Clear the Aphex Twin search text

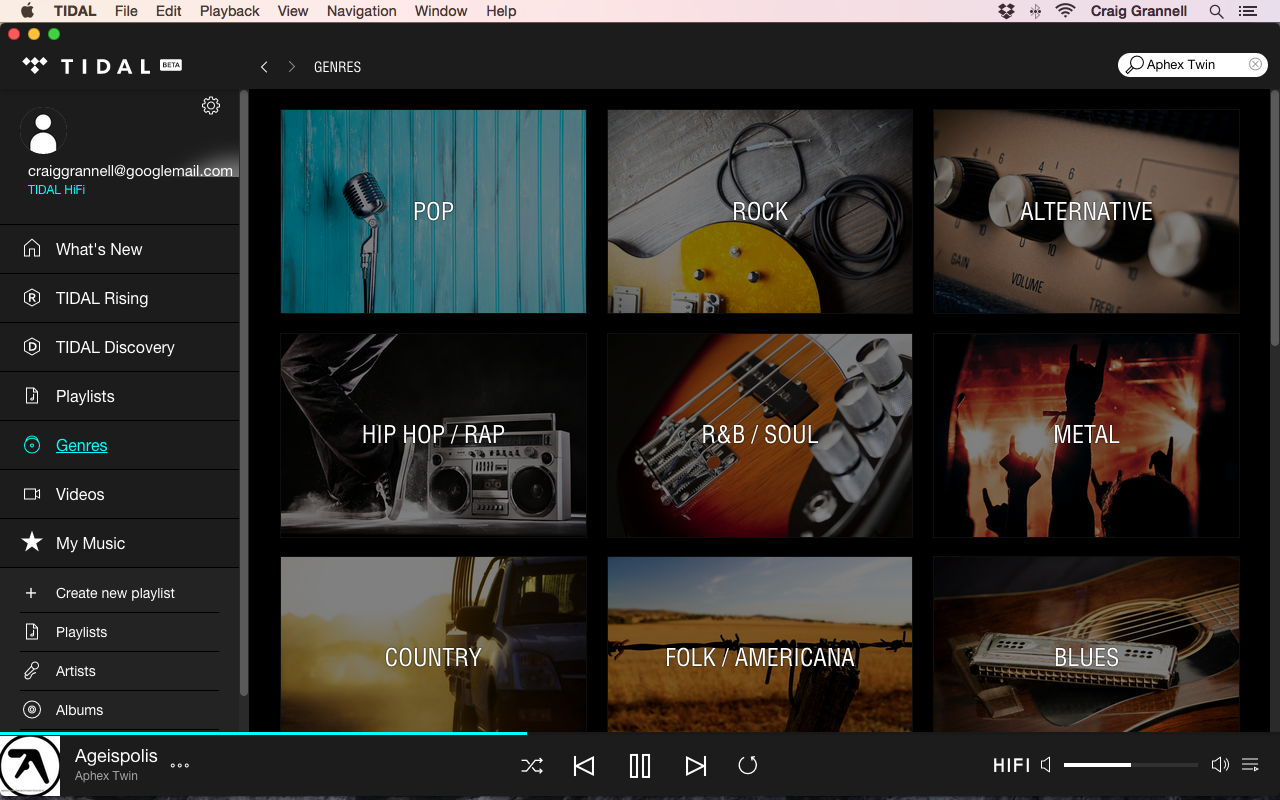[x=1255, y=64]
